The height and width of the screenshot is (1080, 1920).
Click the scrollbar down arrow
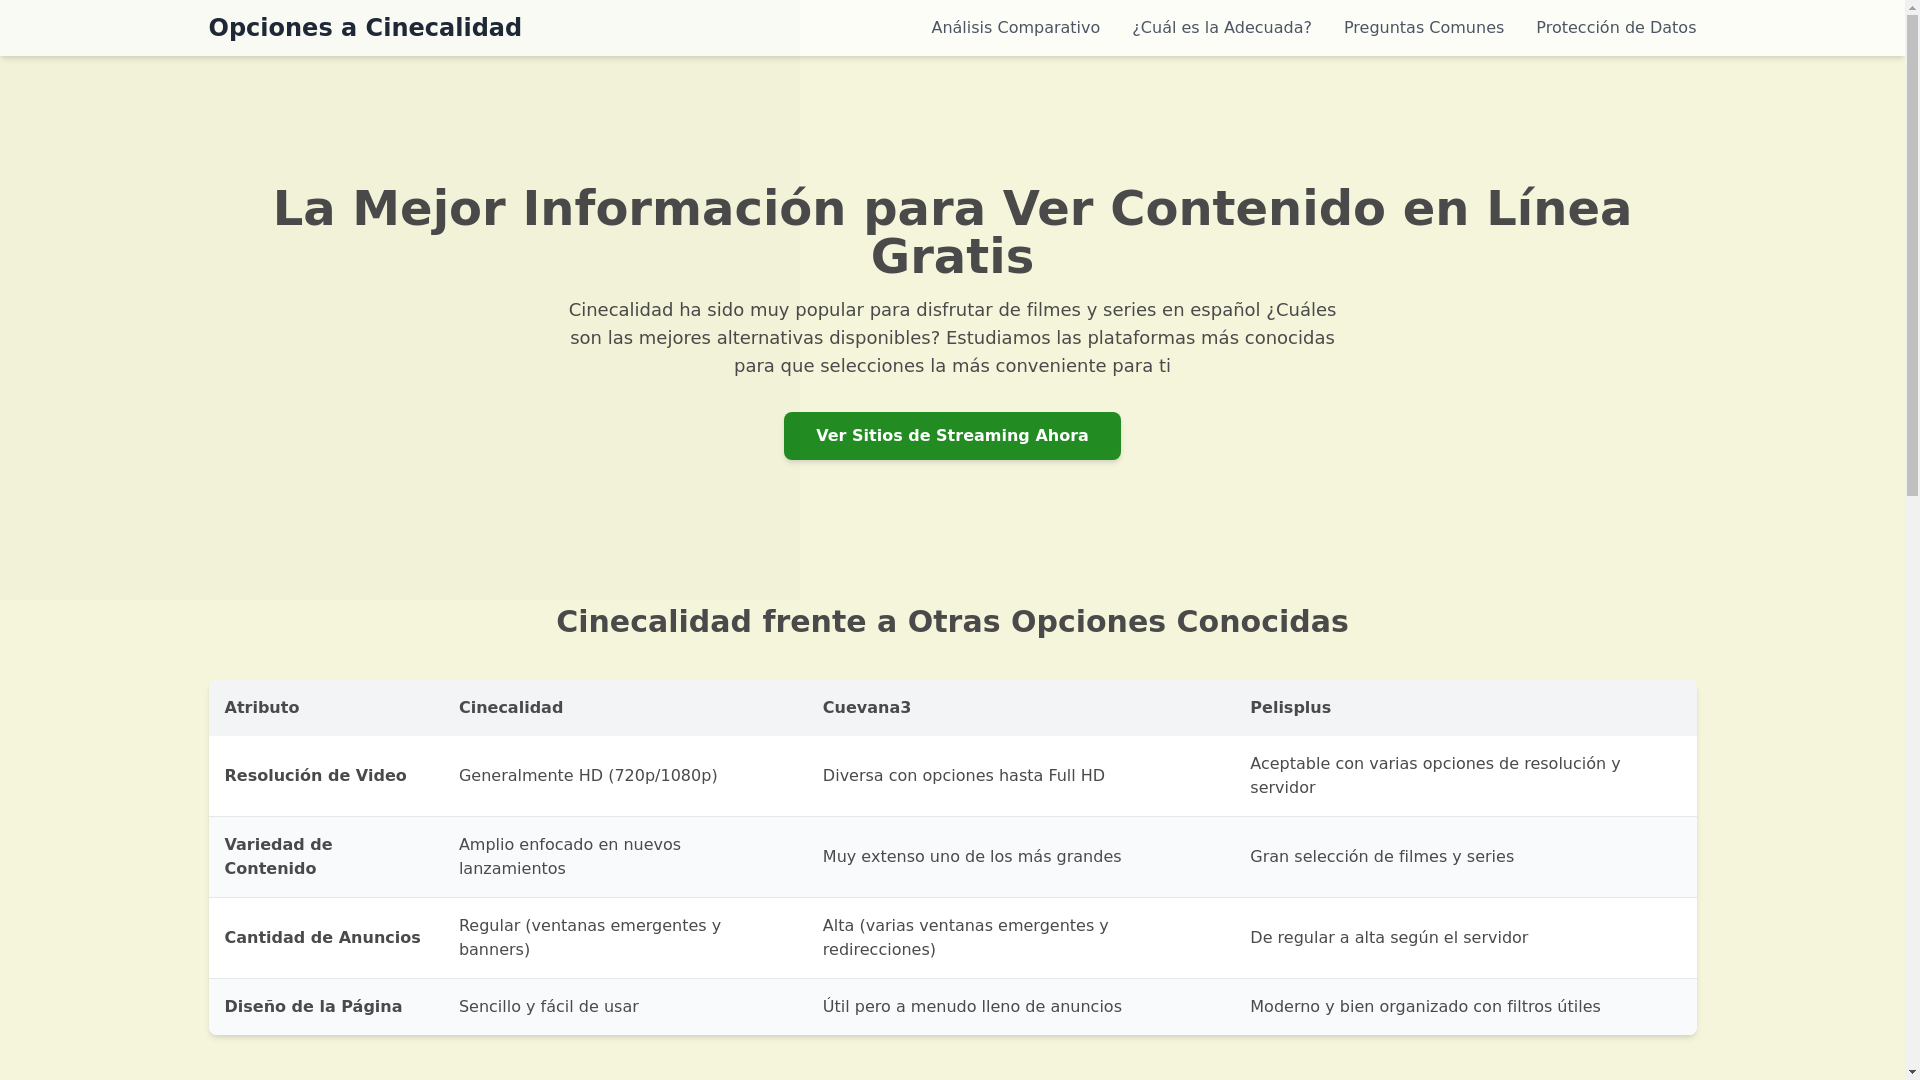tap(1912, 1072)
